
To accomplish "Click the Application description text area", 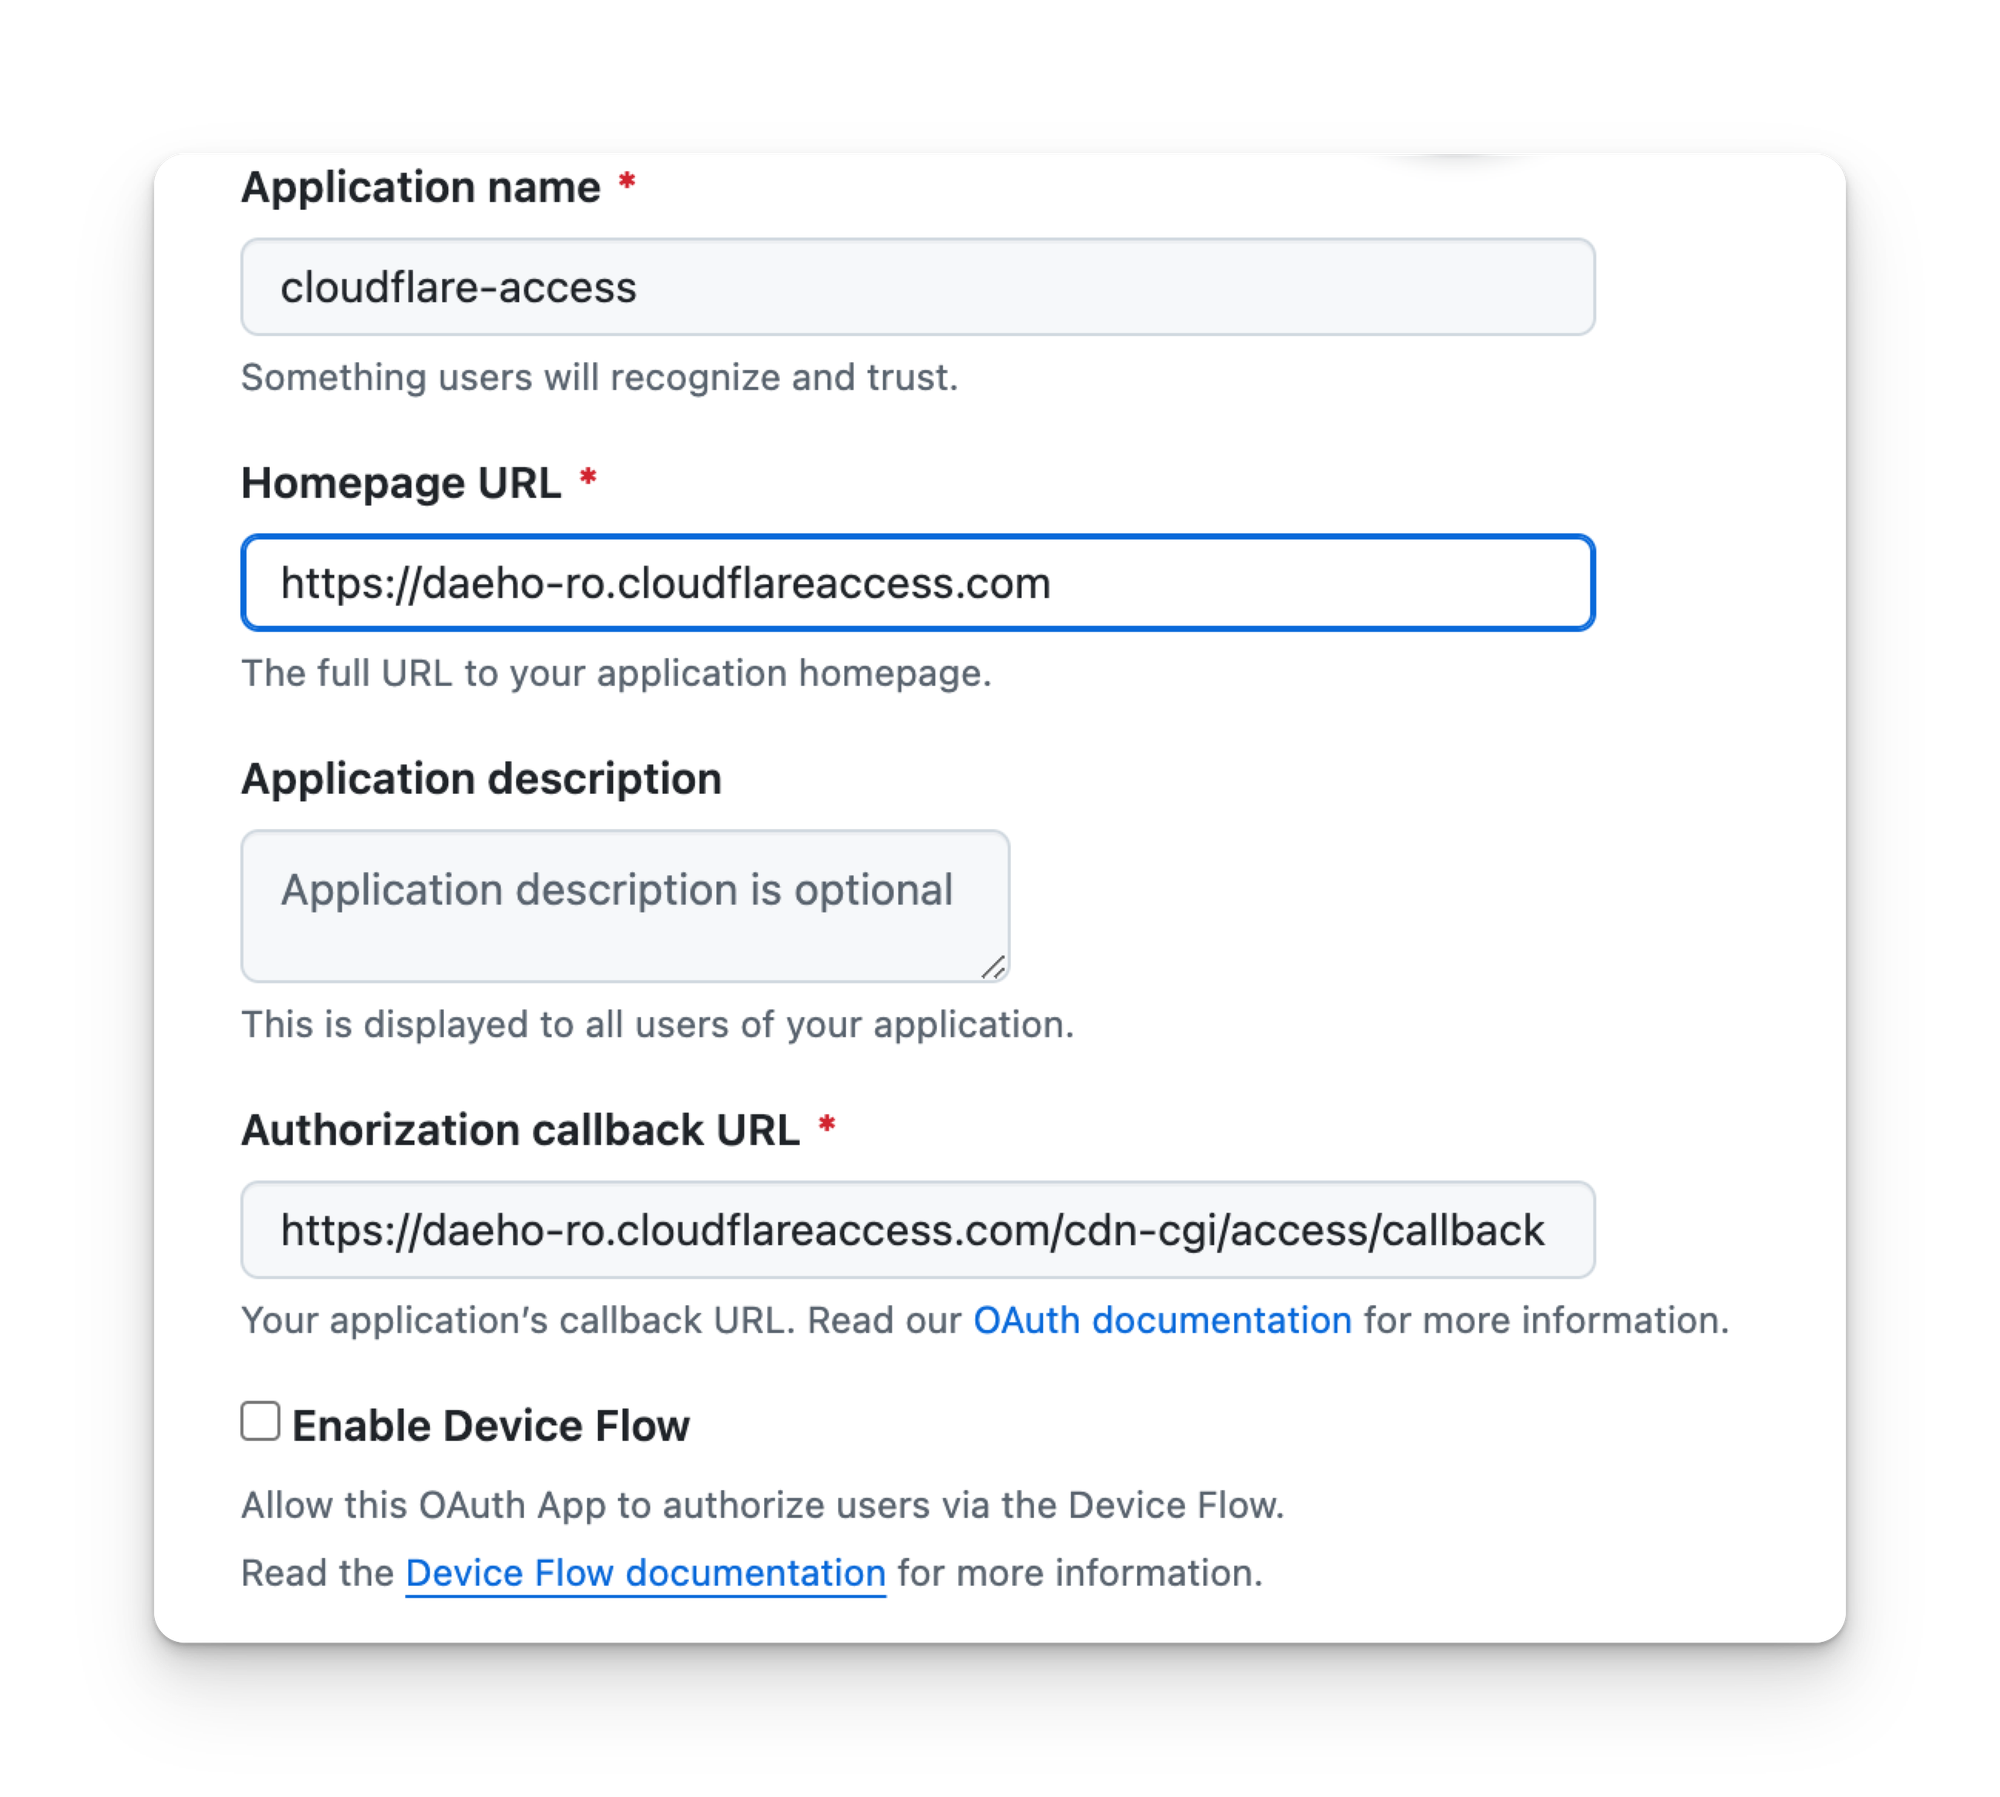I will (625, 905).
